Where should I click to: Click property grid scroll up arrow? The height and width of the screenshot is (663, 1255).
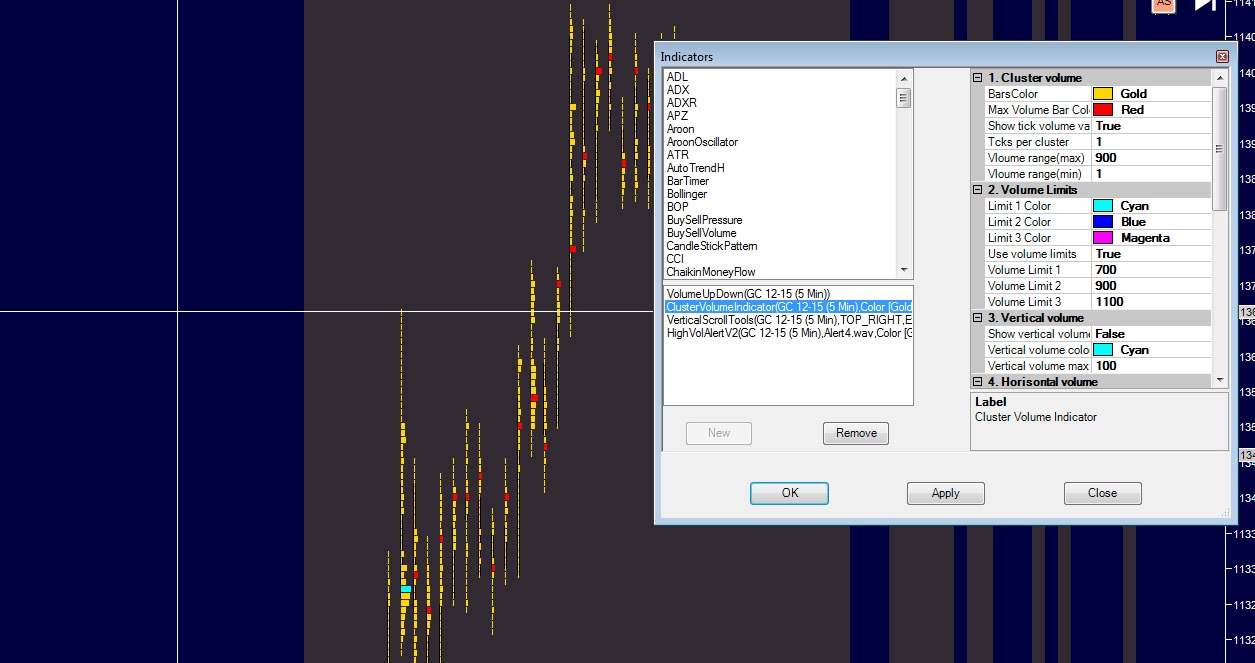coord(1219,78)
